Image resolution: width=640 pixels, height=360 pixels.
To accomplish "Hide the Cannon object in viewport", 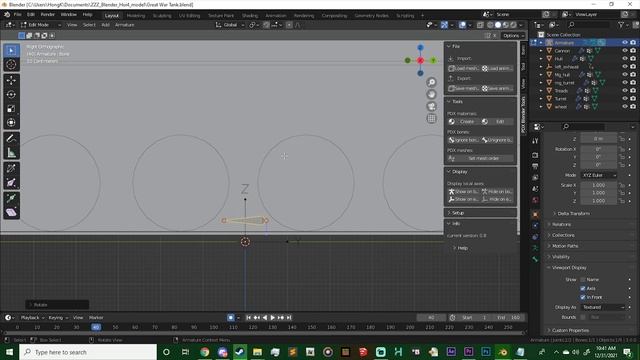I will point(625,51).
